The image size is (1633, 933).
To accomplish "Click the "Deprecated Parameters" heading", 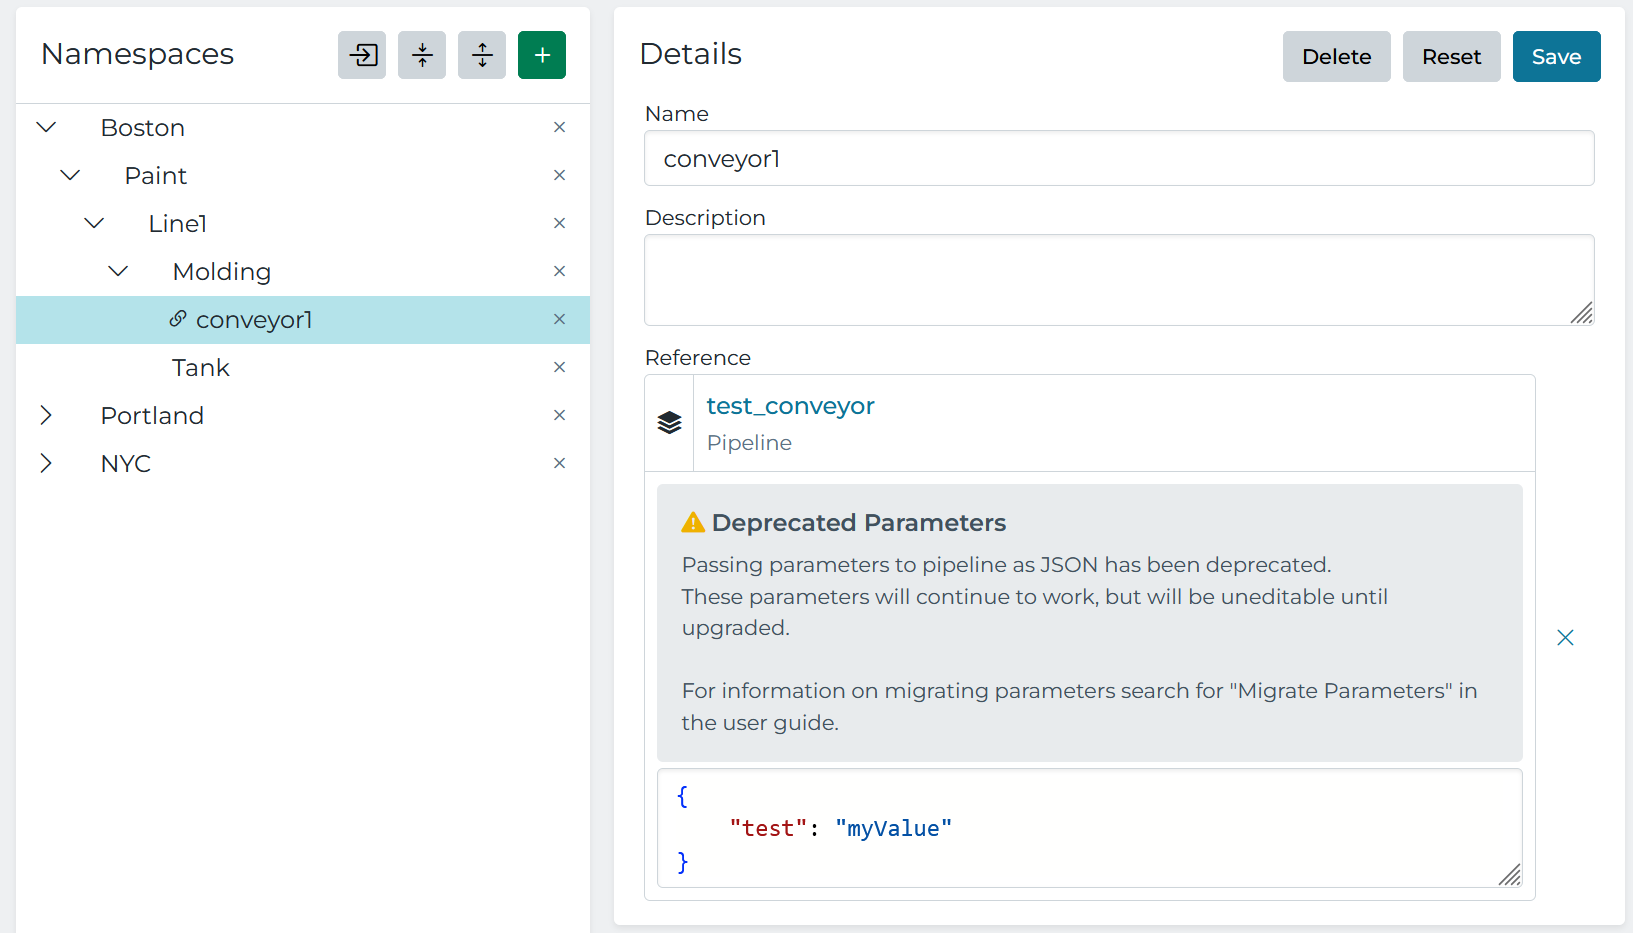I will coord(859,523).
